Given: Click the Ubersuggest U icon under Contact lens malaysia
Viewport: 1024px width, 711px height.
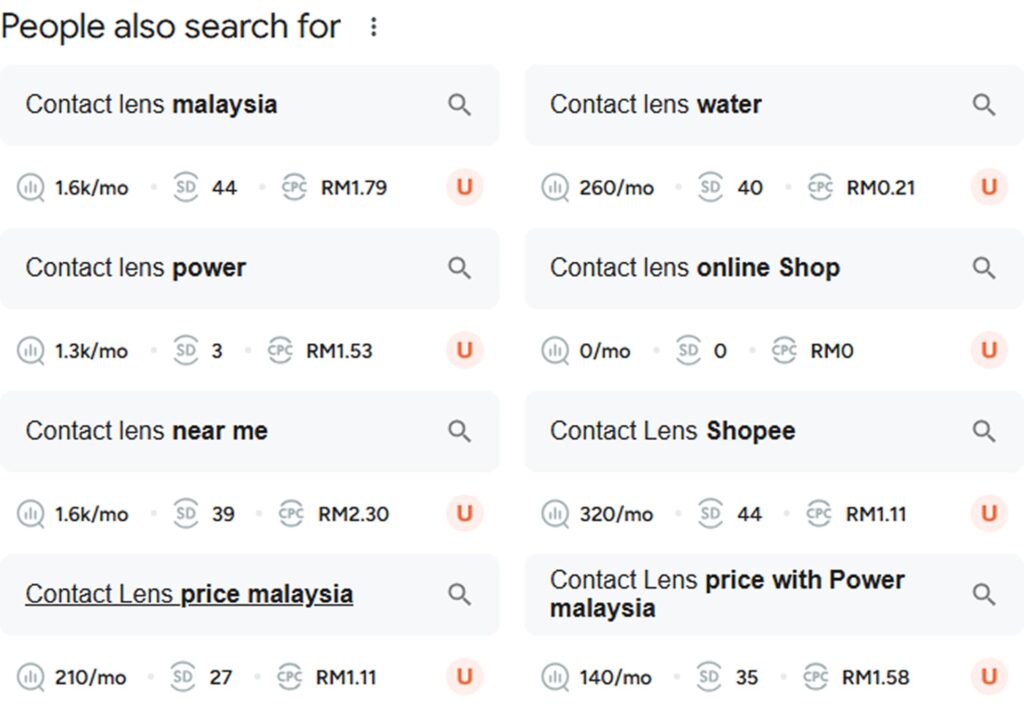Looking at the screenshot, I should 464,187.
